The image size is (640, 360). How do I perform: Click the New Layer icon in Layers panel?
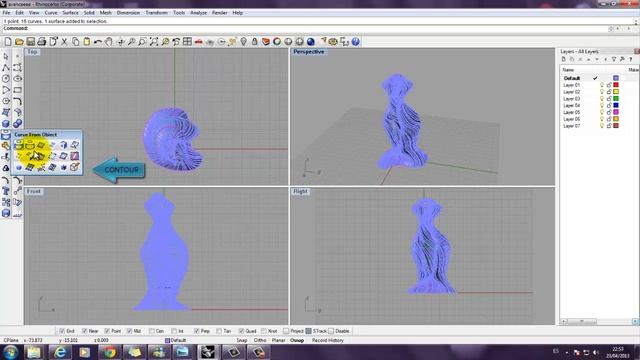pyautogui.click(x=564, y=60)
